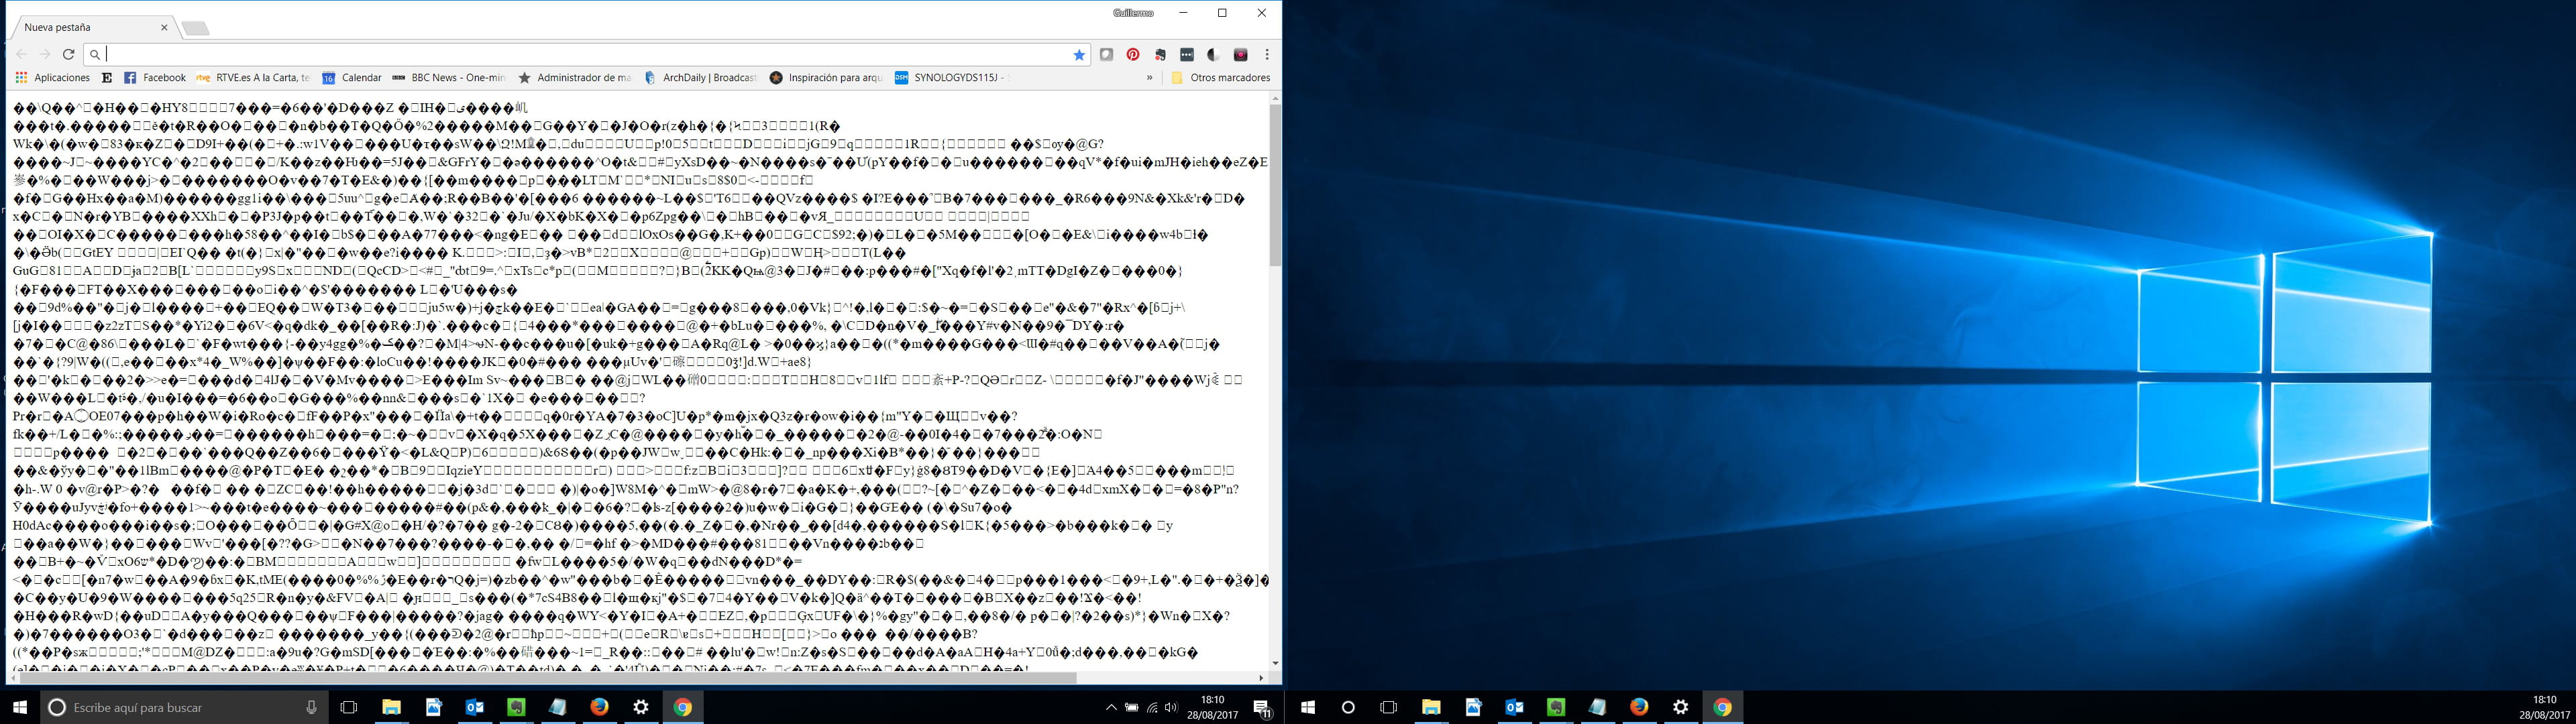Screen dimensions: 2576x724
Task: Open File Explorer from the right taskbar
Action: [x=1431, y=707]
